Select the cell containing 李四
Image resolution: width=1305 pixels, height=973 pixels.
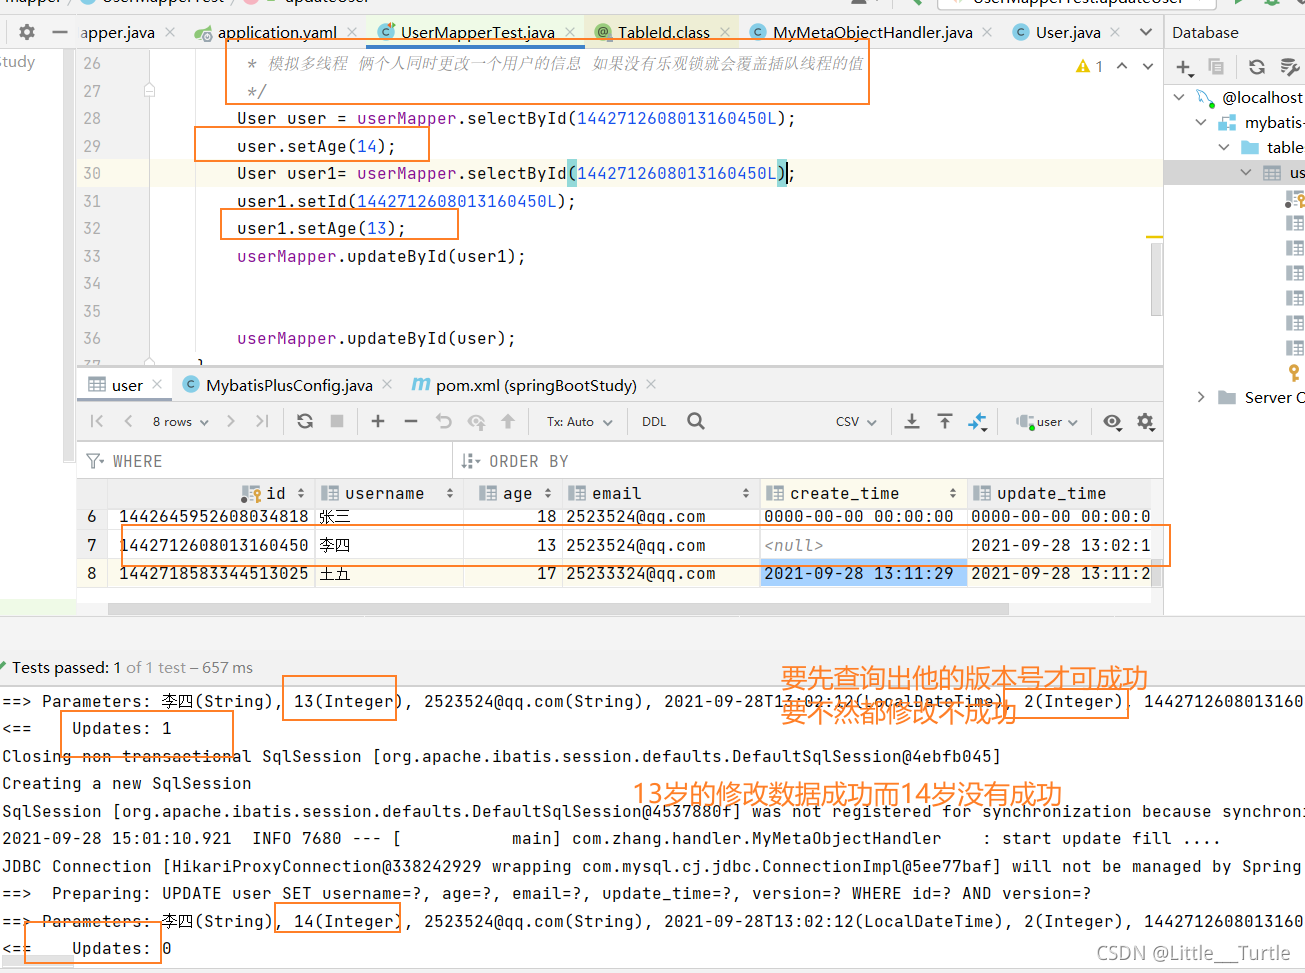(389, 545)
